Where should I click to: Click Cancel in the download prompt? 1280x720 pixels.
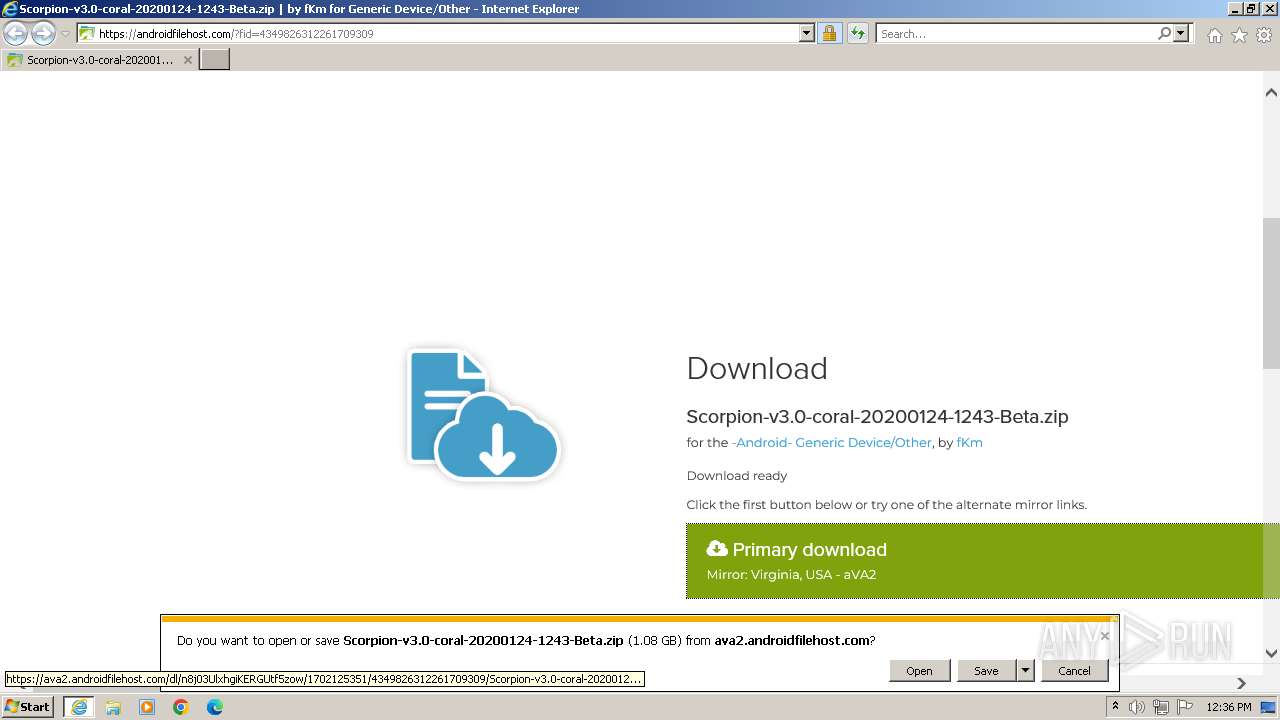[x=1074, y=671]
